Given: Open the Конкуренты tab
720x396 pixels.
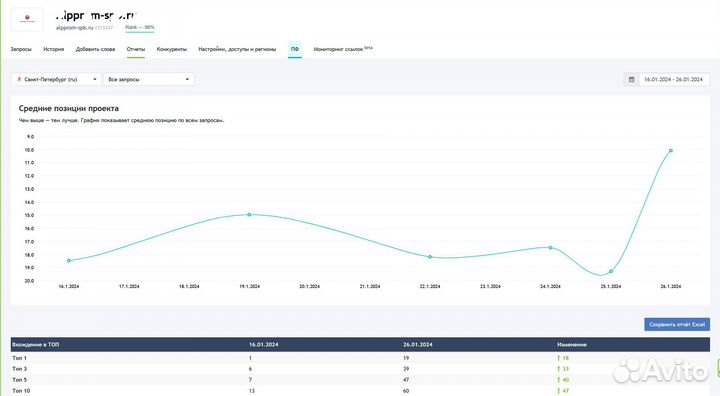Looking at the screenshot, I should pos(172,49).
